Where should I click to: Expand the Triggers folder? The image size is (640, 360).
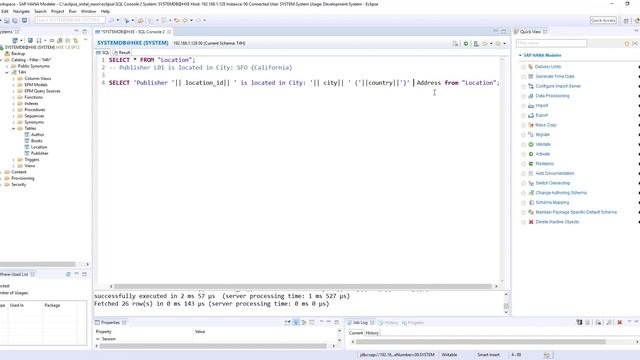[13, 160]
